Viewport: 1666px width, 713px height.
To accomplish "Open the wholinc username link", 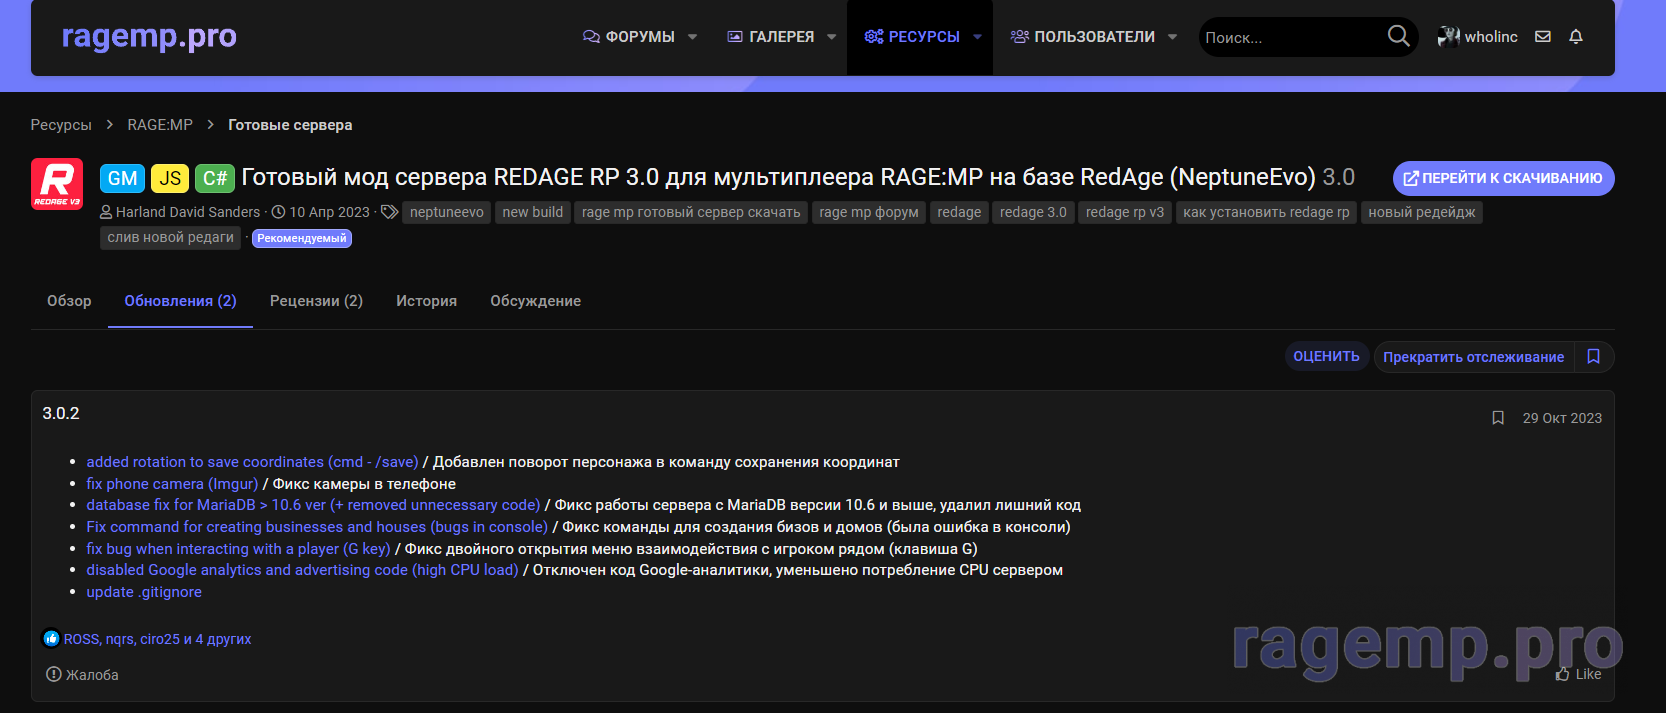I will [x=1491, y=37].
